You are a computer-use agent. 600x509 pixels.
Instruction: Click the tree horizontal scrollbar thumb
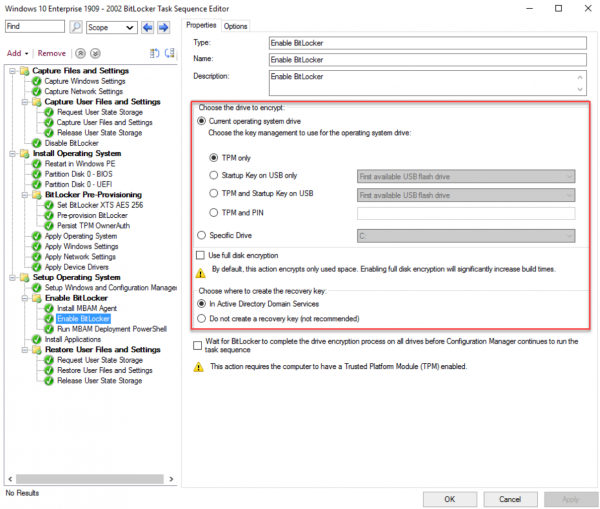pyautogui.click(x=90, y=479)
